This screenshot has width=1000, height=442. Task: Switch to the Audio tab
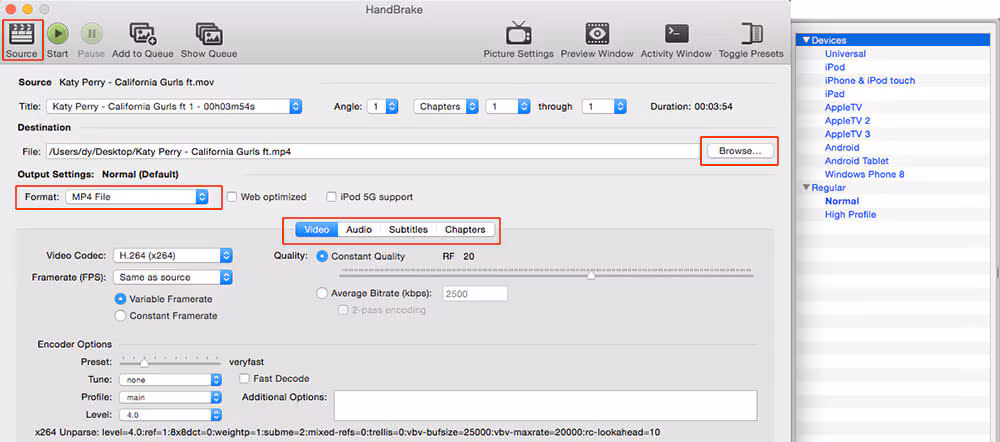tap(359, 230)
